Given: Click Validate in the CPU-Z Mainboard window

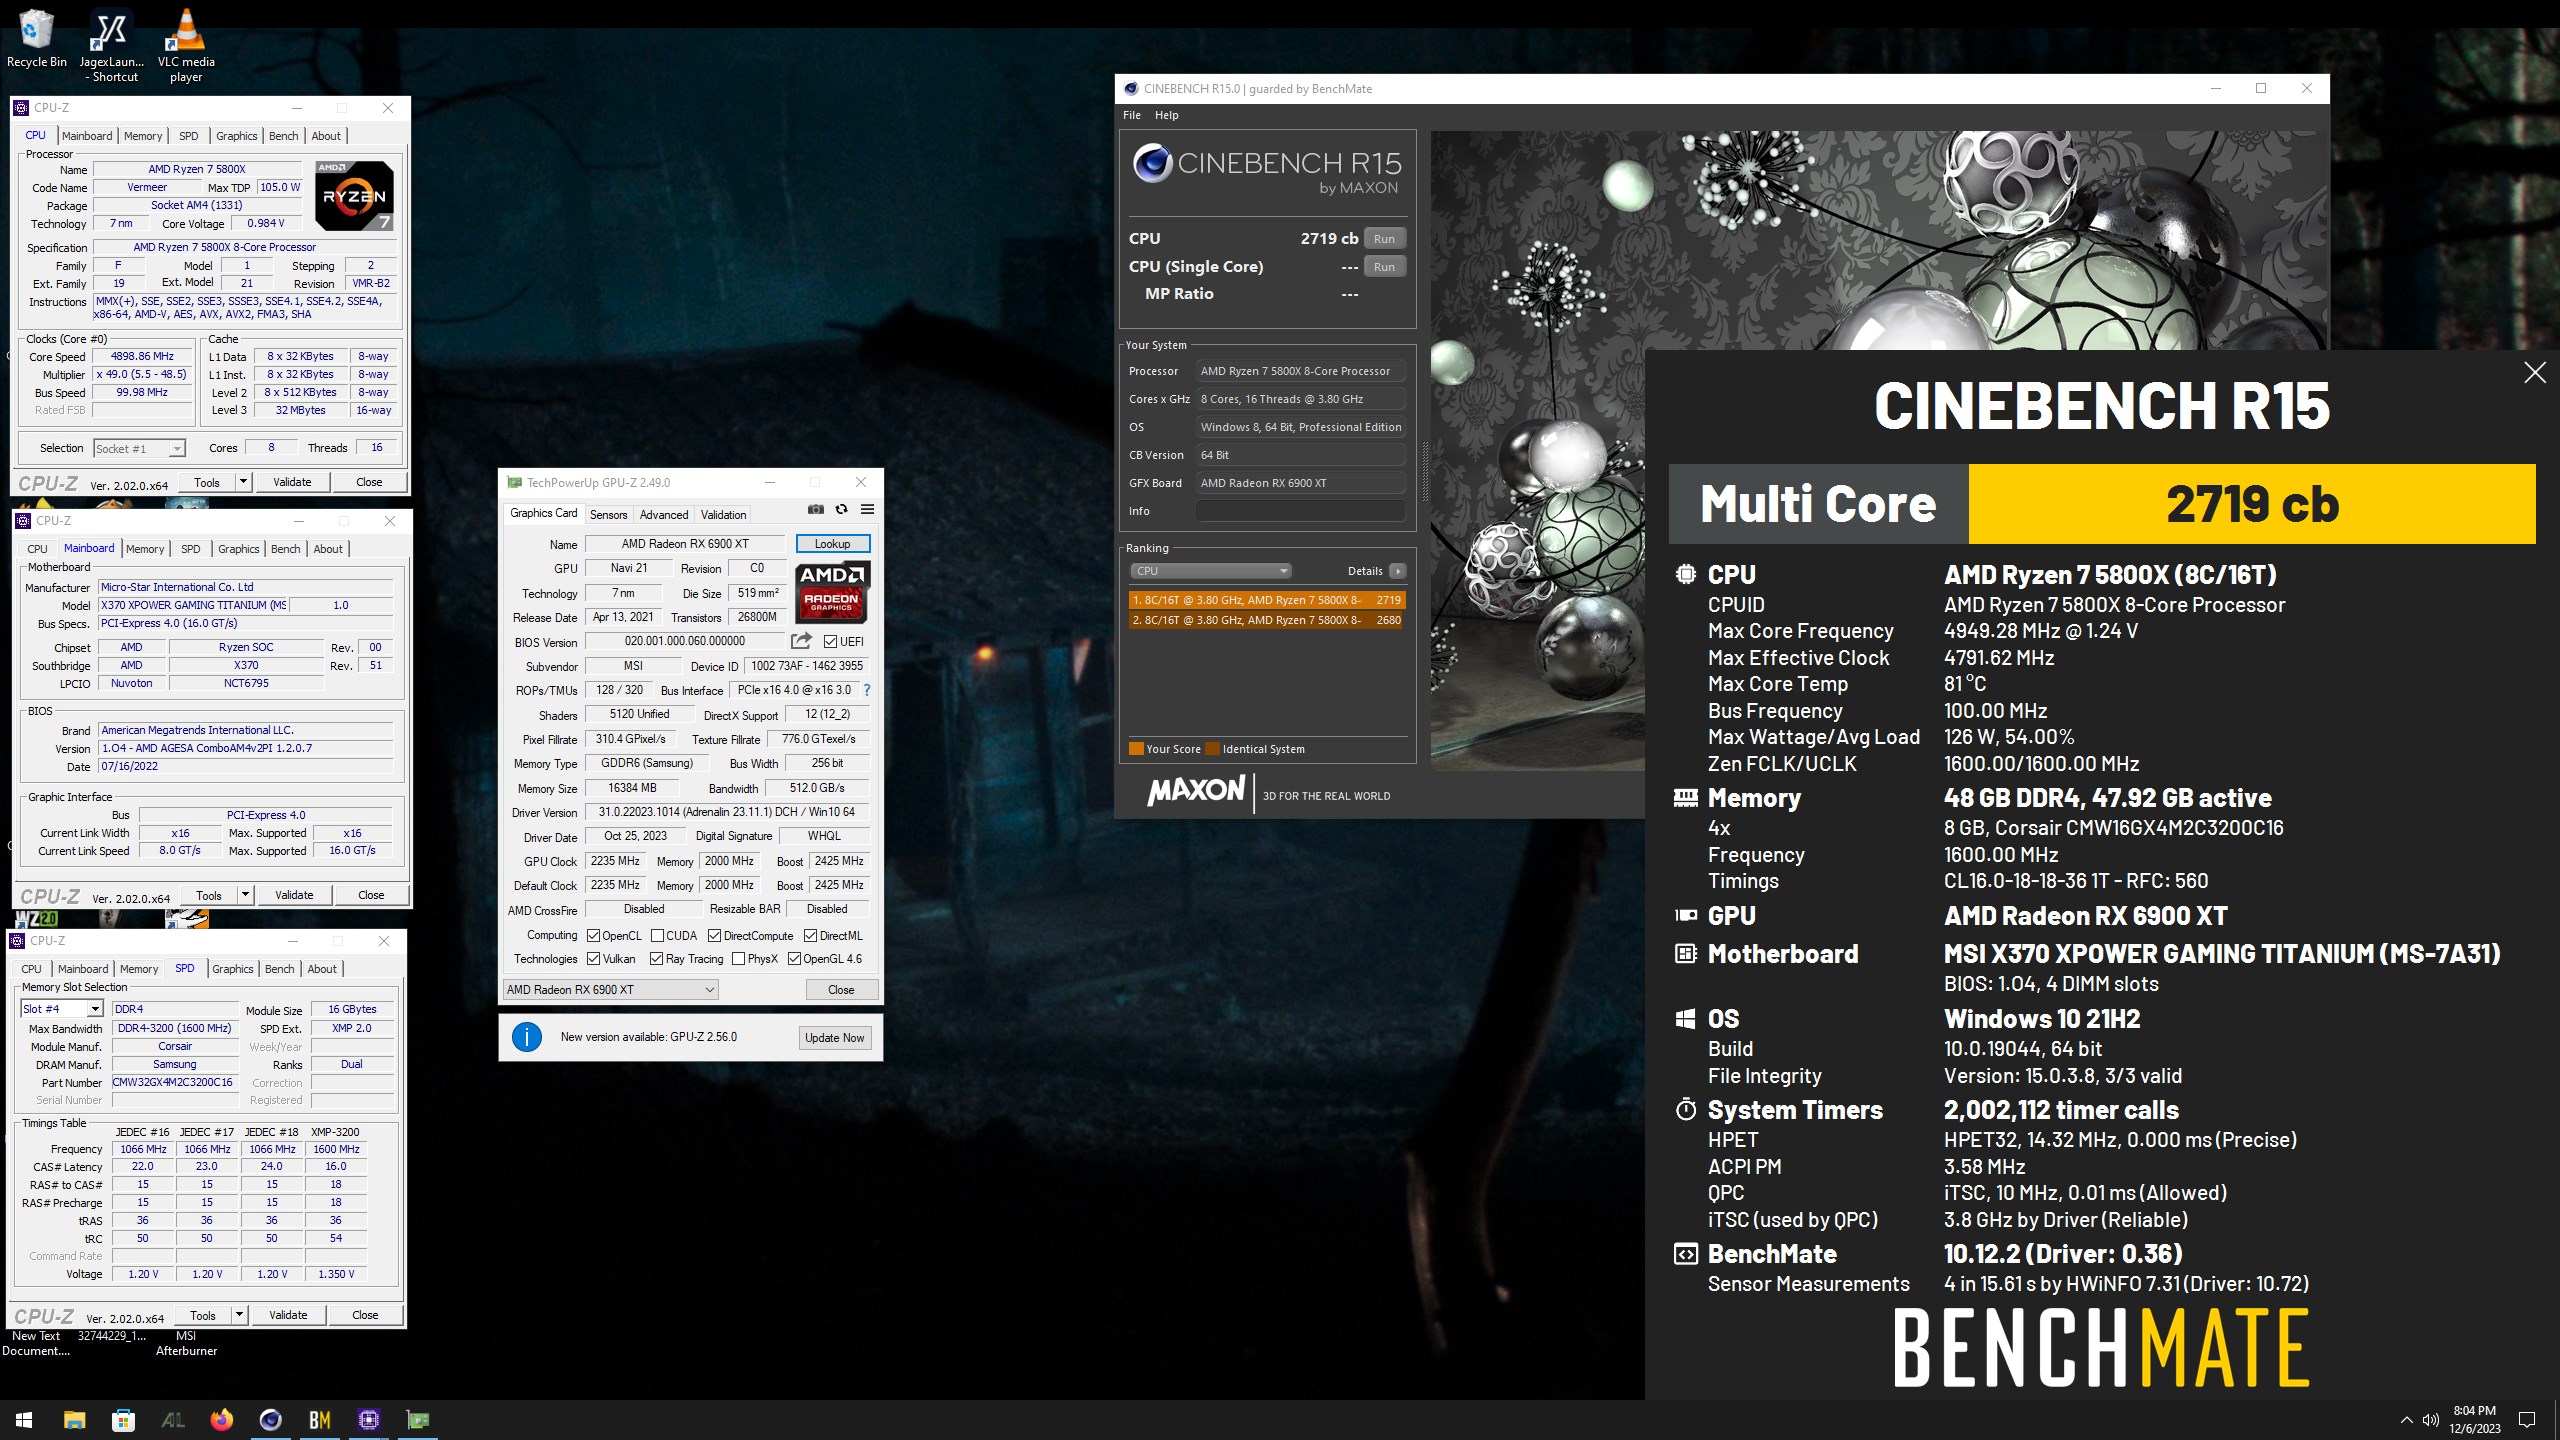Looking at the screenshot, I should 294,895.
